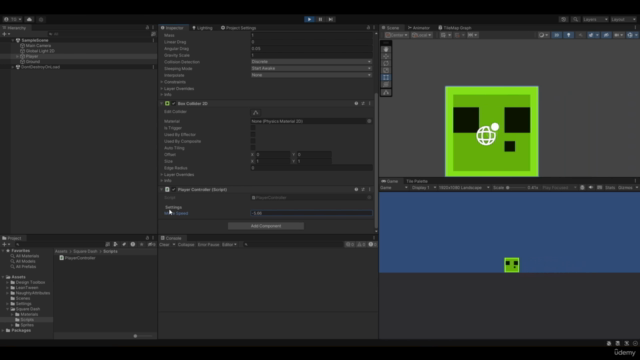The image size is (640, 360).
Task: Click the Step frame button
Action: point(331,19)
